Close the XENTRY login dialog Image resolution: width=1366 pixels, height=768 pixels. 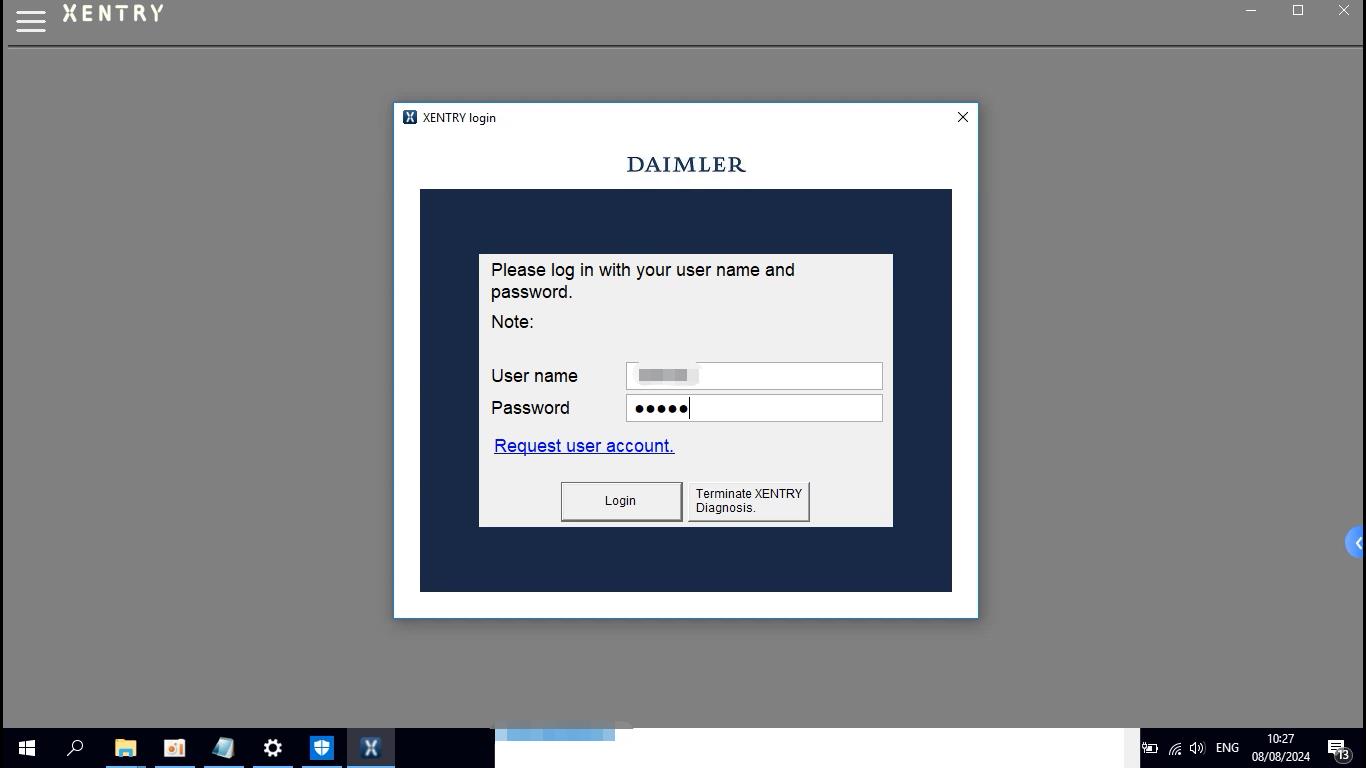pos(963,117)
